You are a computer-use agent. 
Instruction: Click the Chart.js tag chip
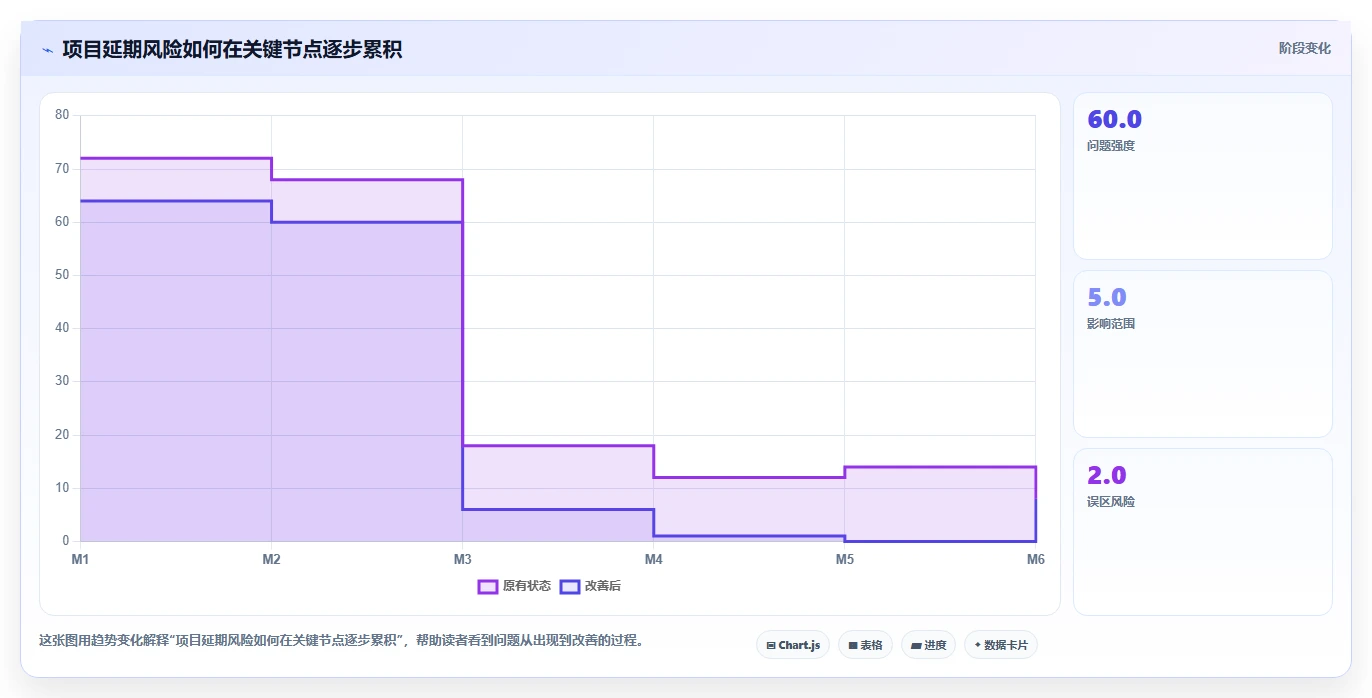(x=793, y=645)
